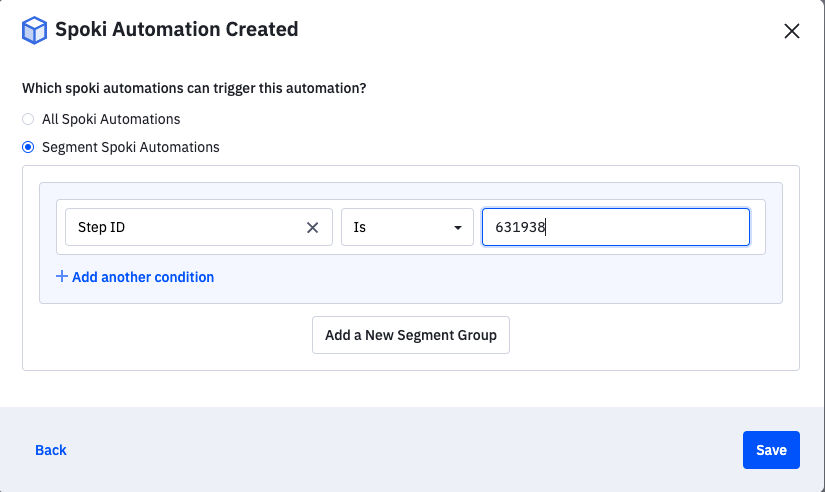Click the "Which spoki automations can trigger" question text
This screenshot has width=825, height=492.
point(194,89)
